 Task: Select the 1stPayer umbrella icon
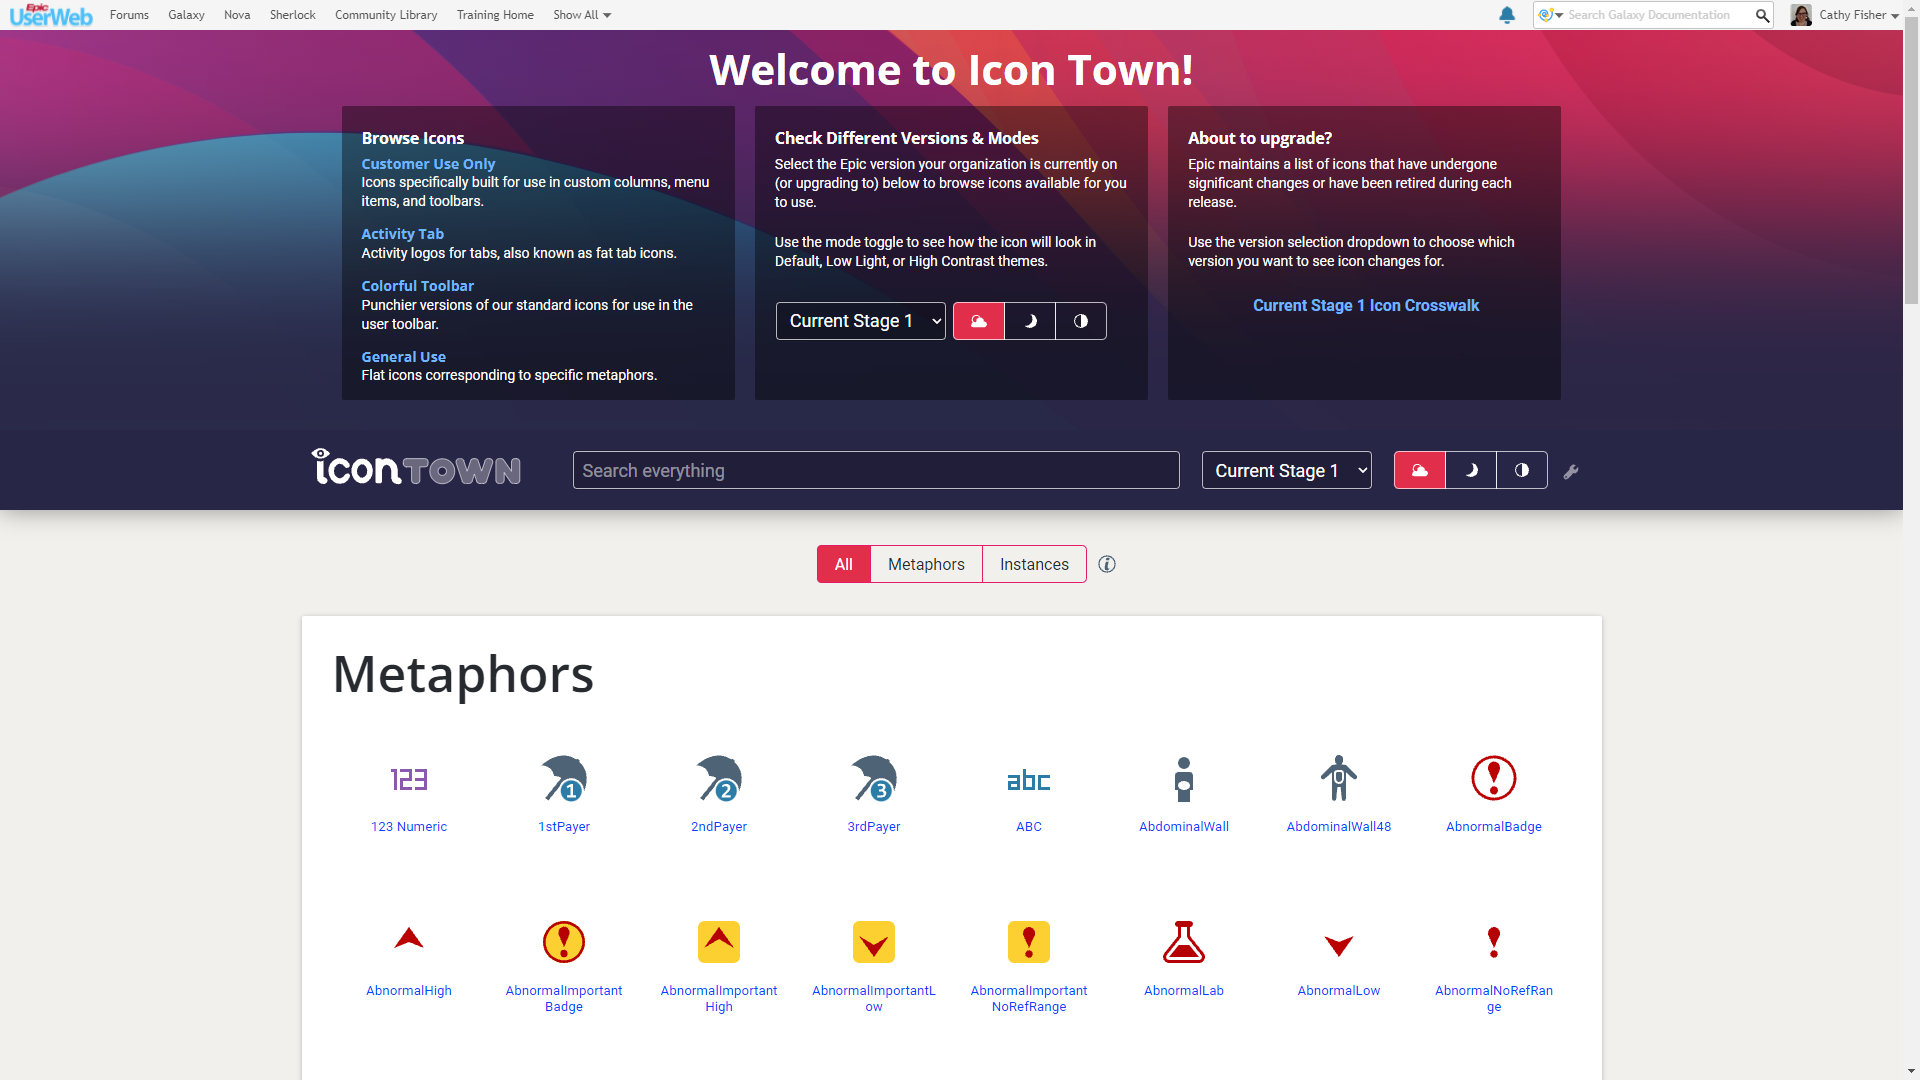(564, 779)
